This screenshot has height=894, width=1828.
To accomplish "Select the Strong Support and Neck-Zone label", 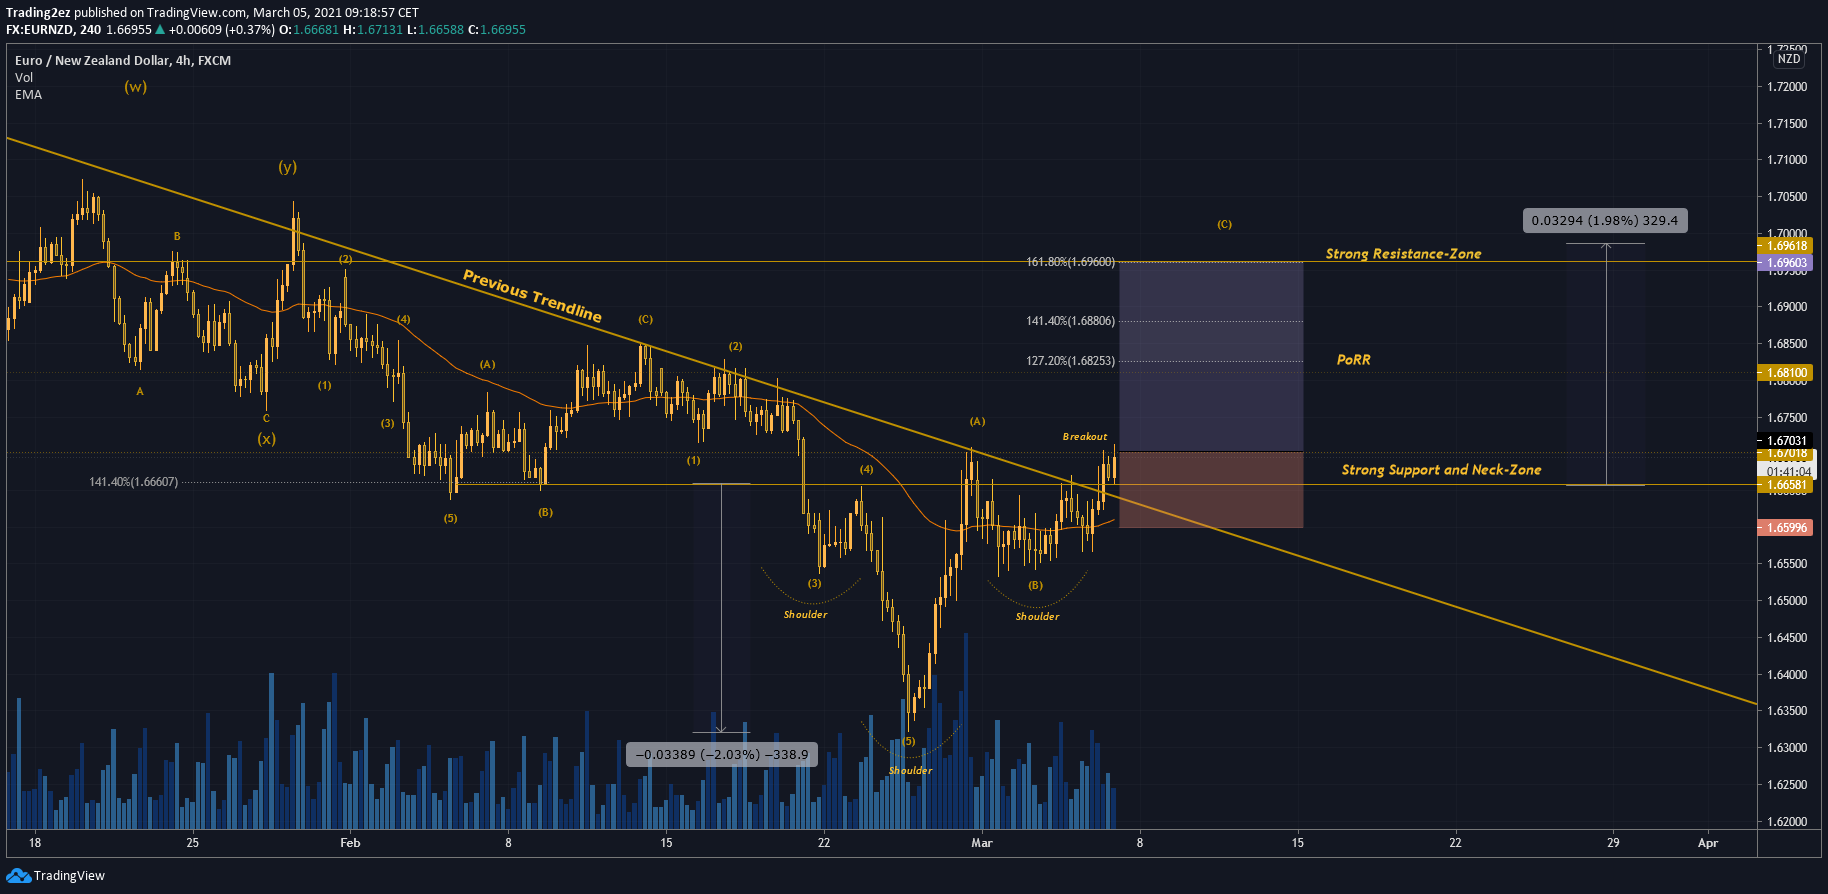I will pos(1441,470).
